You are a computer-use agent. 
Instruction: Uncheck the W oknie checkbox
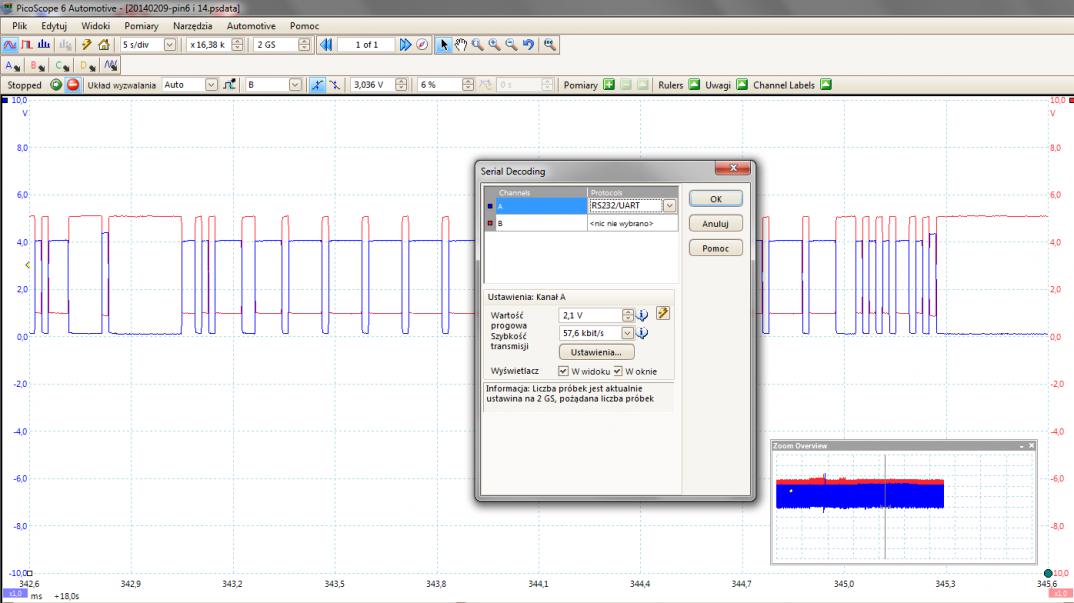(618, 371)
